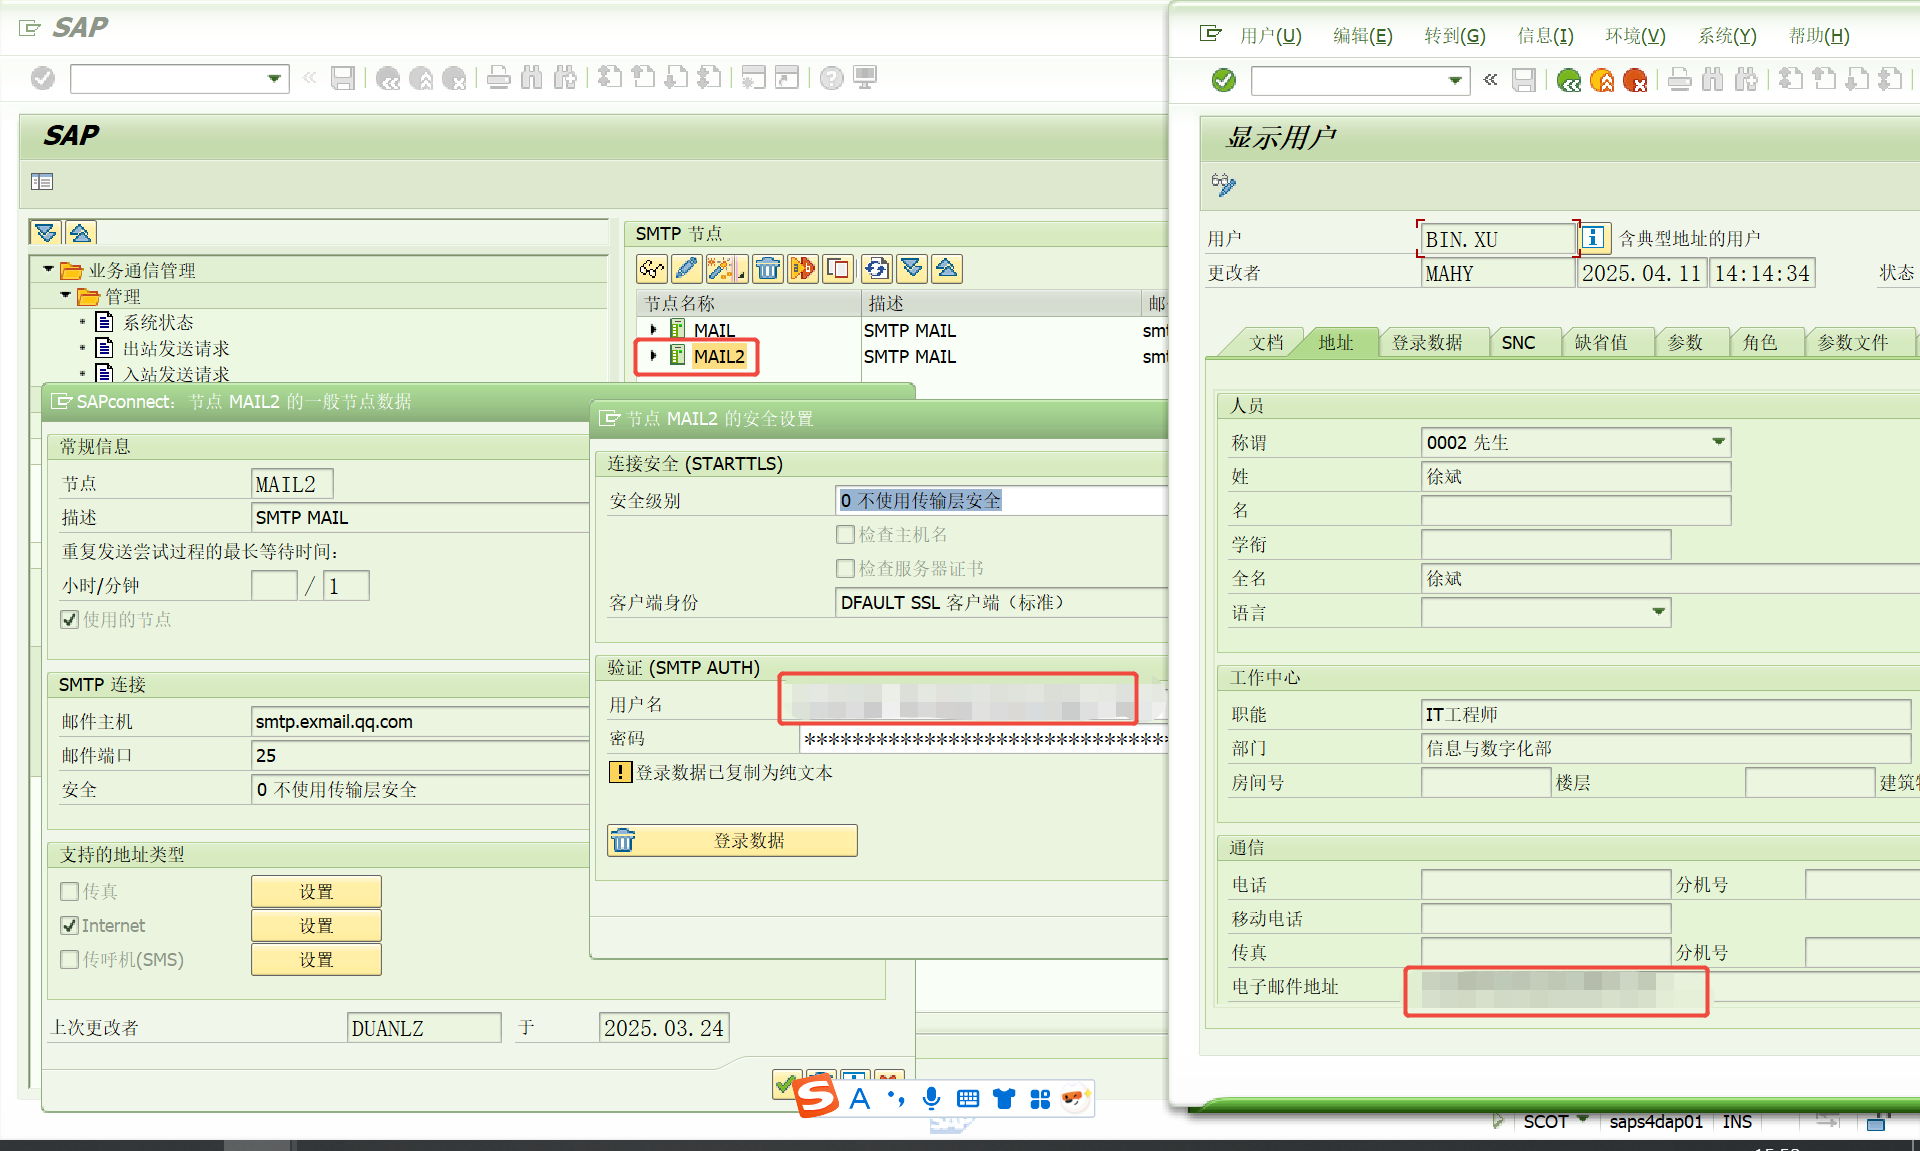1920x1151 pixels.
Task: Click the 邮件主机 field showing smtp.exmail.qq.com
Action: click(x=420, y=721)
